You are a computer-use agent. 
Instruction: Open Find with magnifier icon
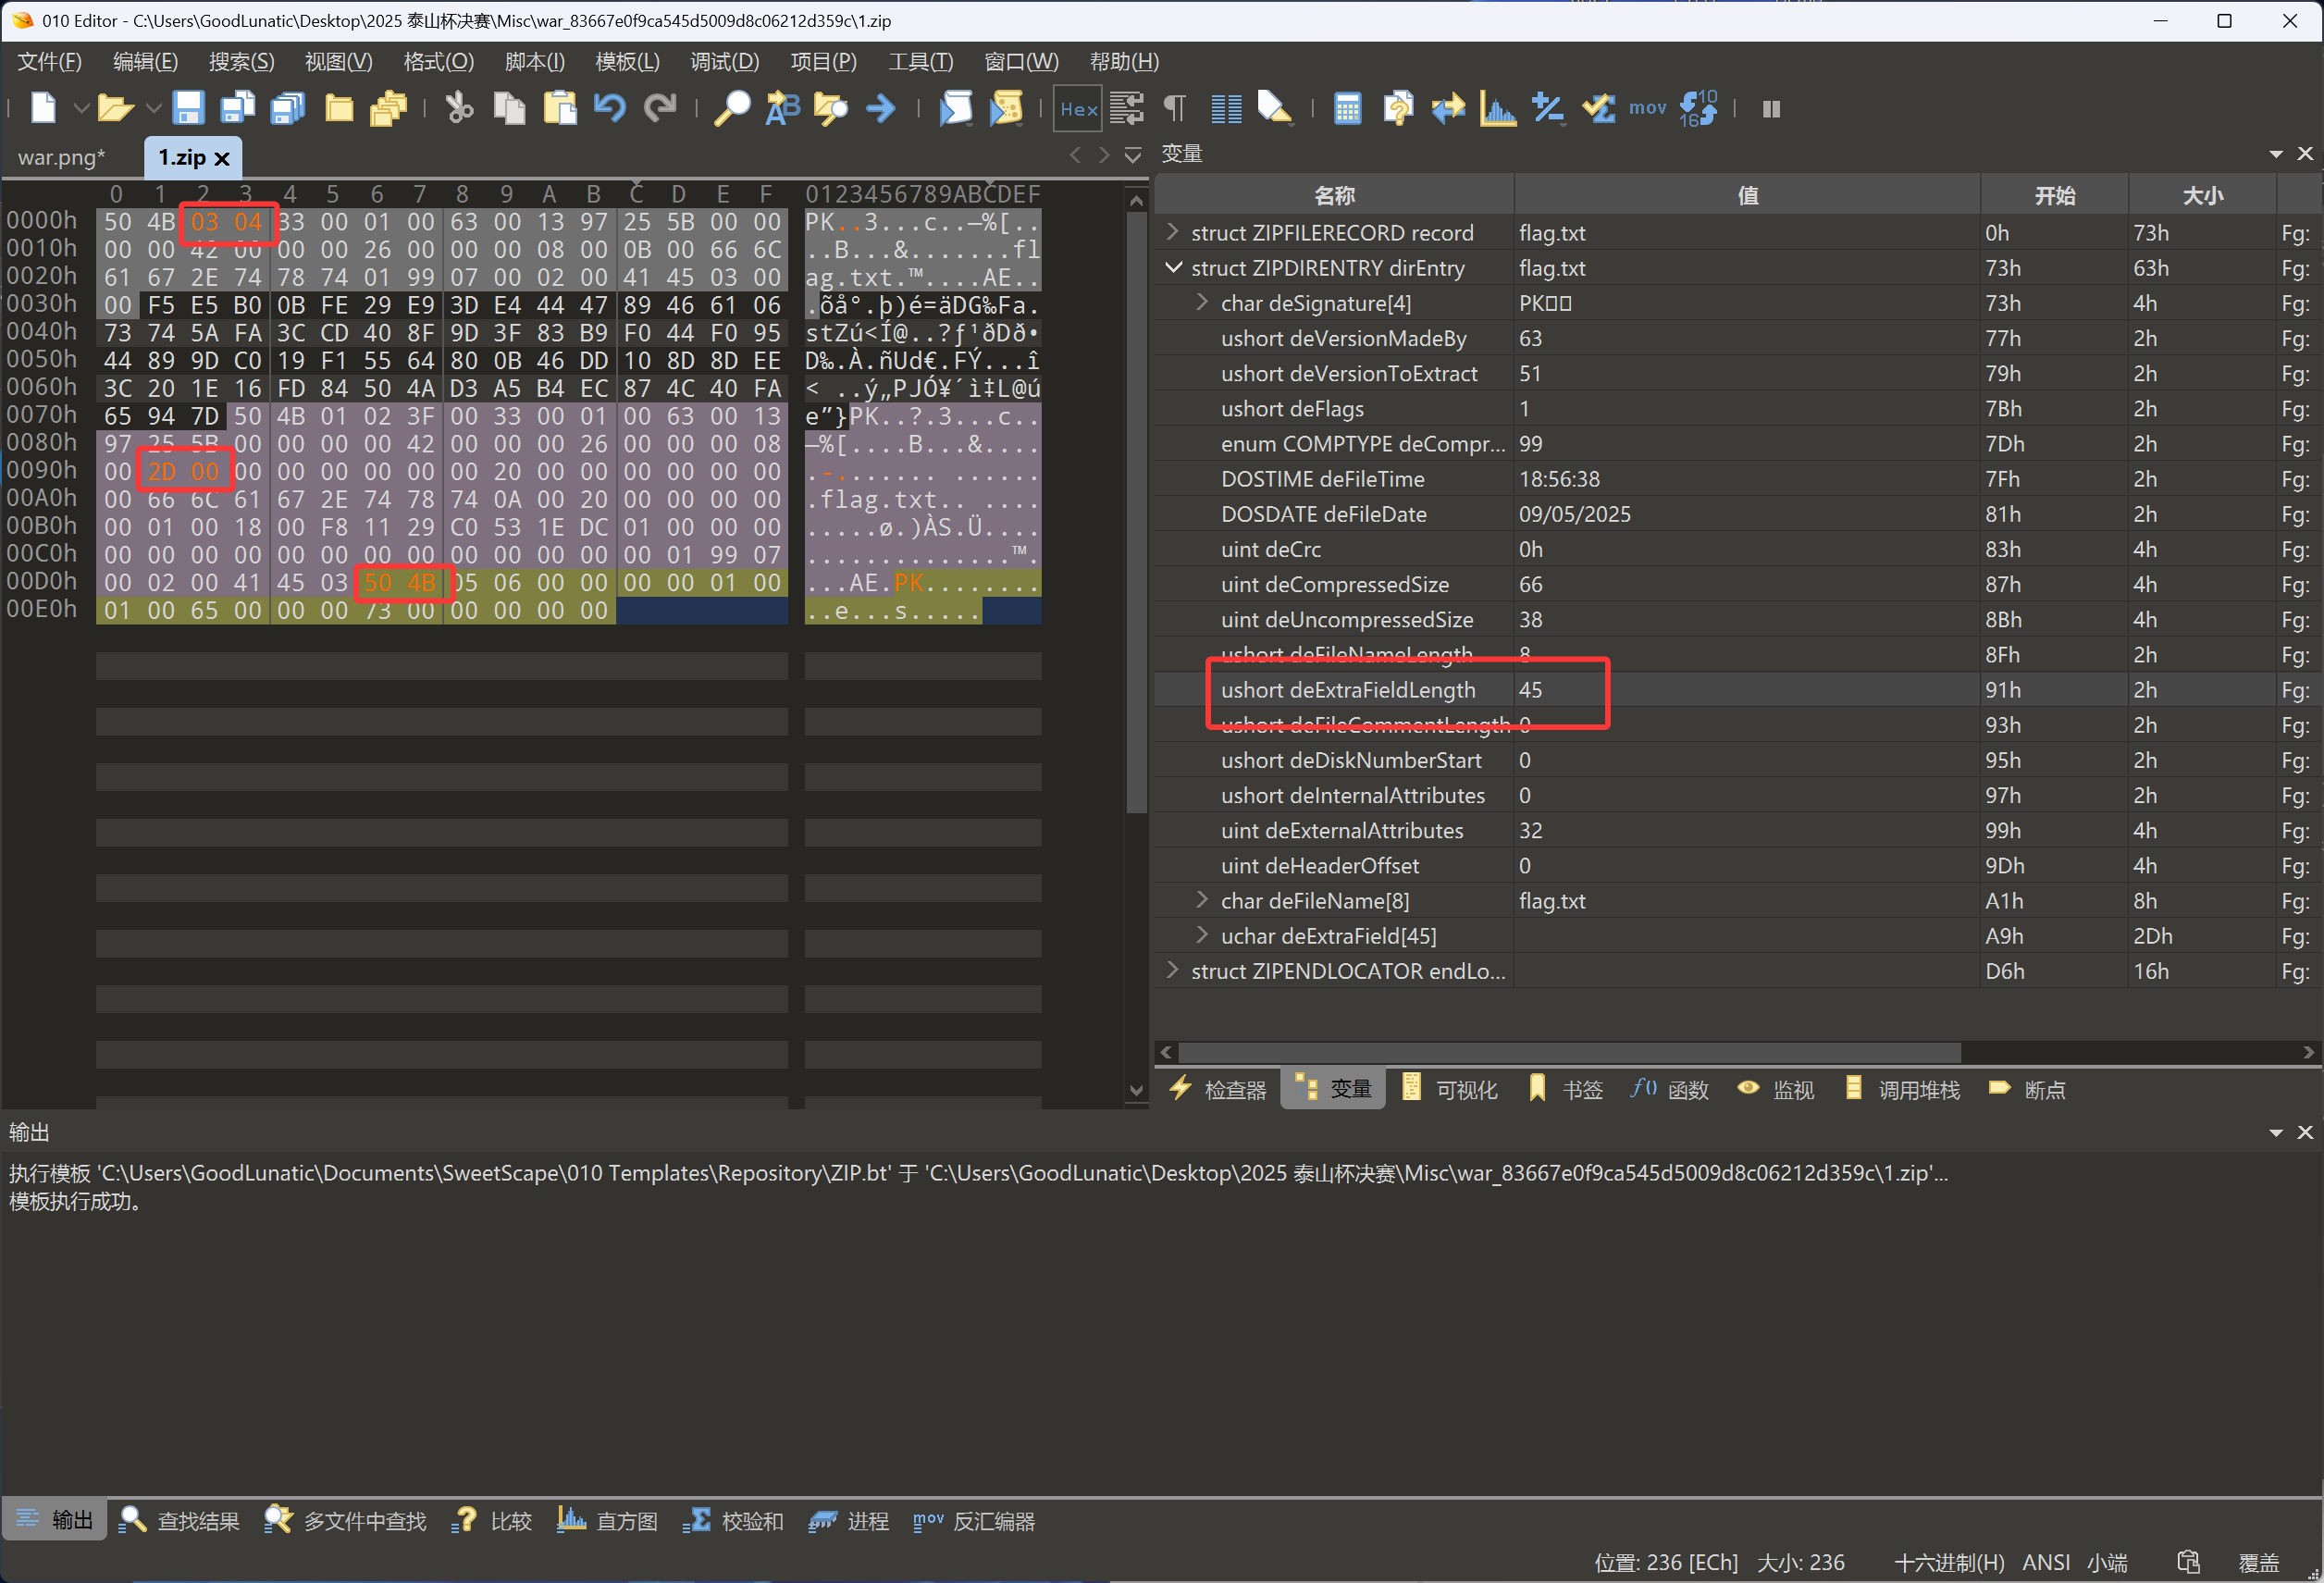pos(732,108)
